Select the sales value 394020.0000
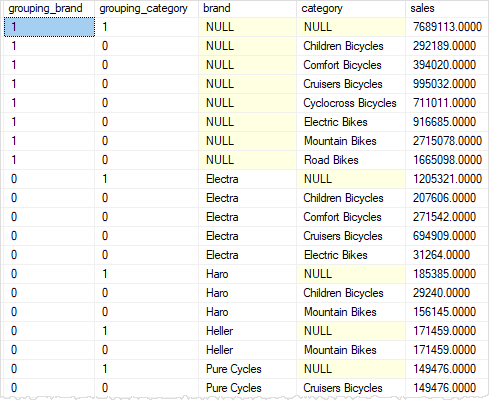 coord(447,65)
